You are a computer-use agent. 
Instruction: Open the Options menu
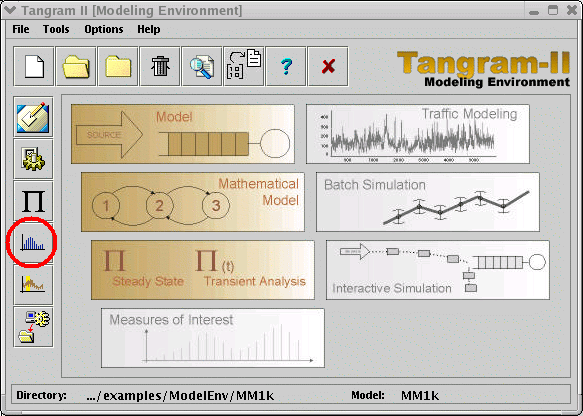[x=104, y=29]
